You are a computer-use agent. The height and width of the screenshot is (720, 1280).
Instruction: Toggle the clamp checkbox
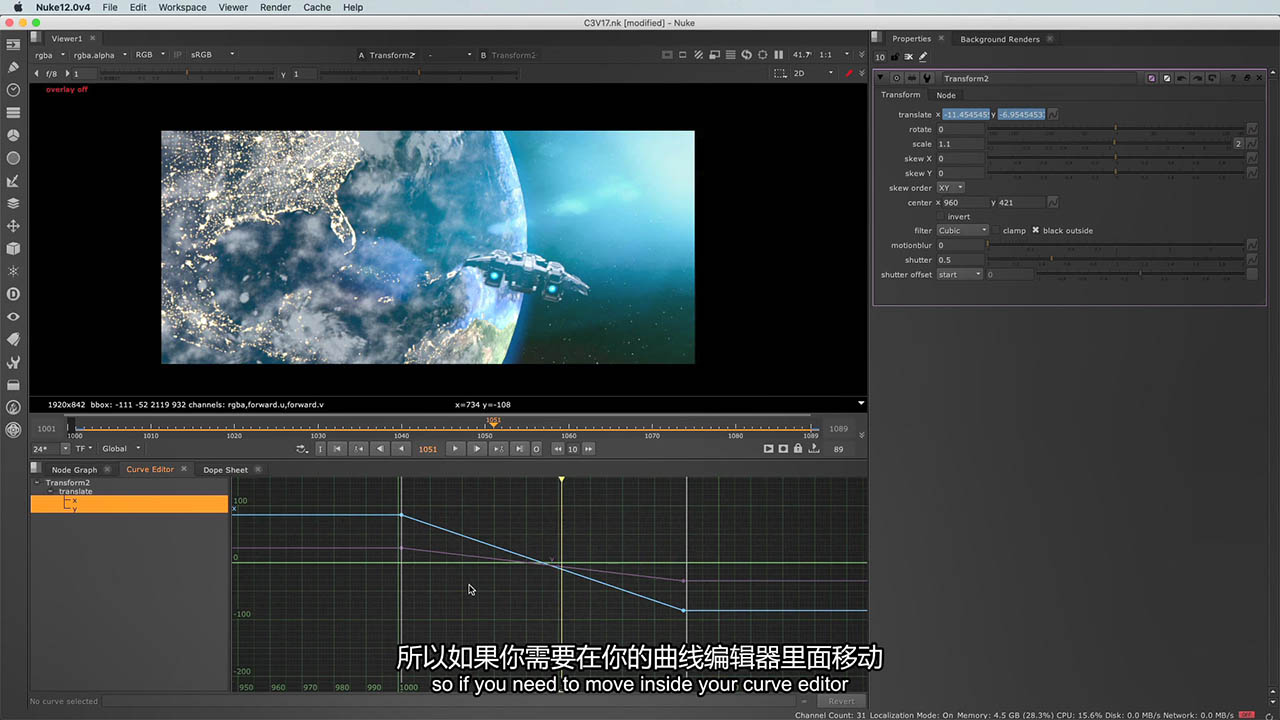click(x=997, y=230)
